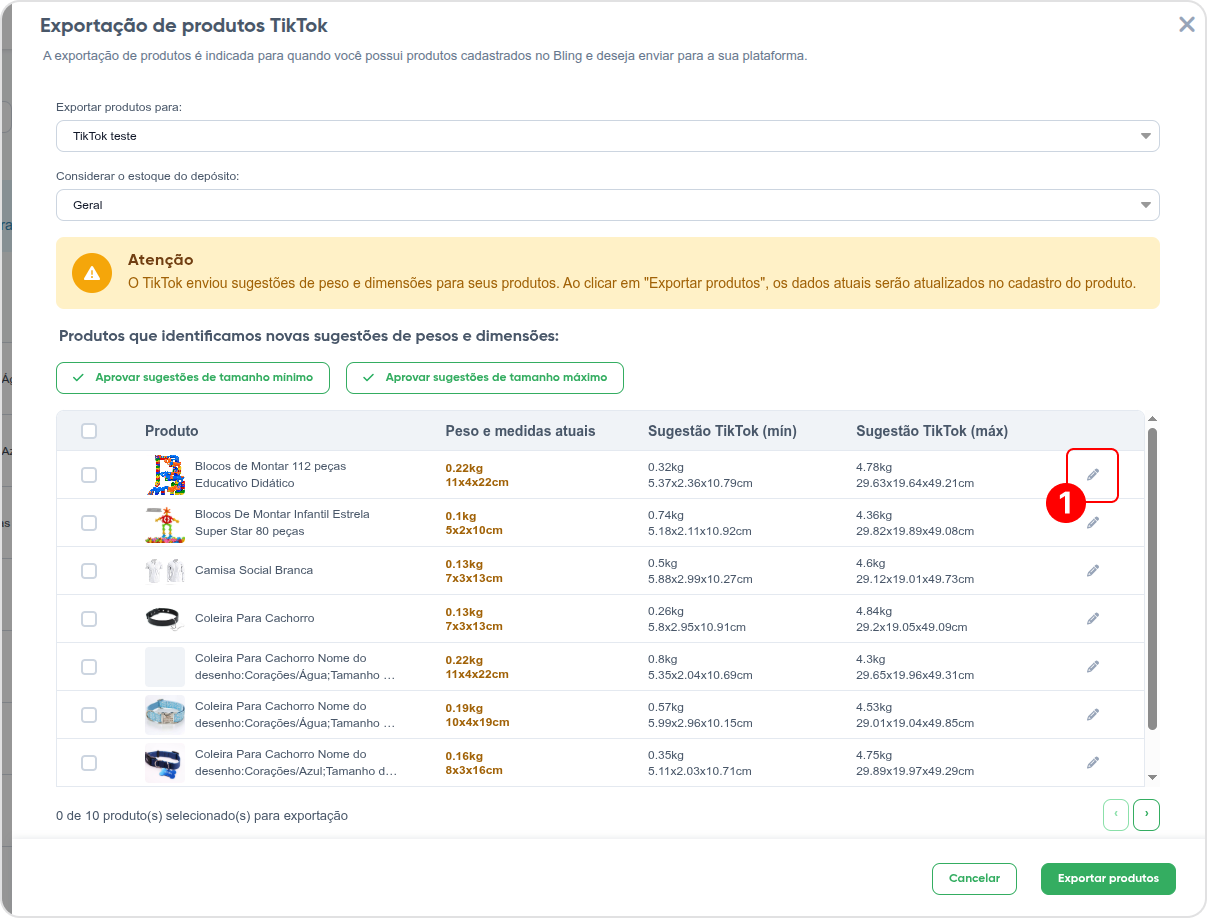Image resolution: width=1207 pixels, height=918 pixels.
Task: Expand the depósito 'Geral' dropdown
Action: coord(608,205)
